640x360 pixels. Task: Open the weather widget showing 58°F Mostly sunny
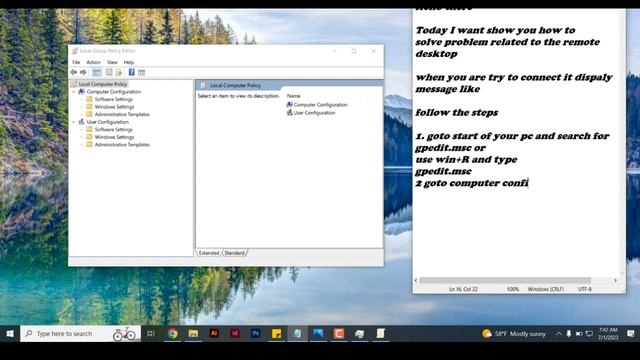click(514, 334)
